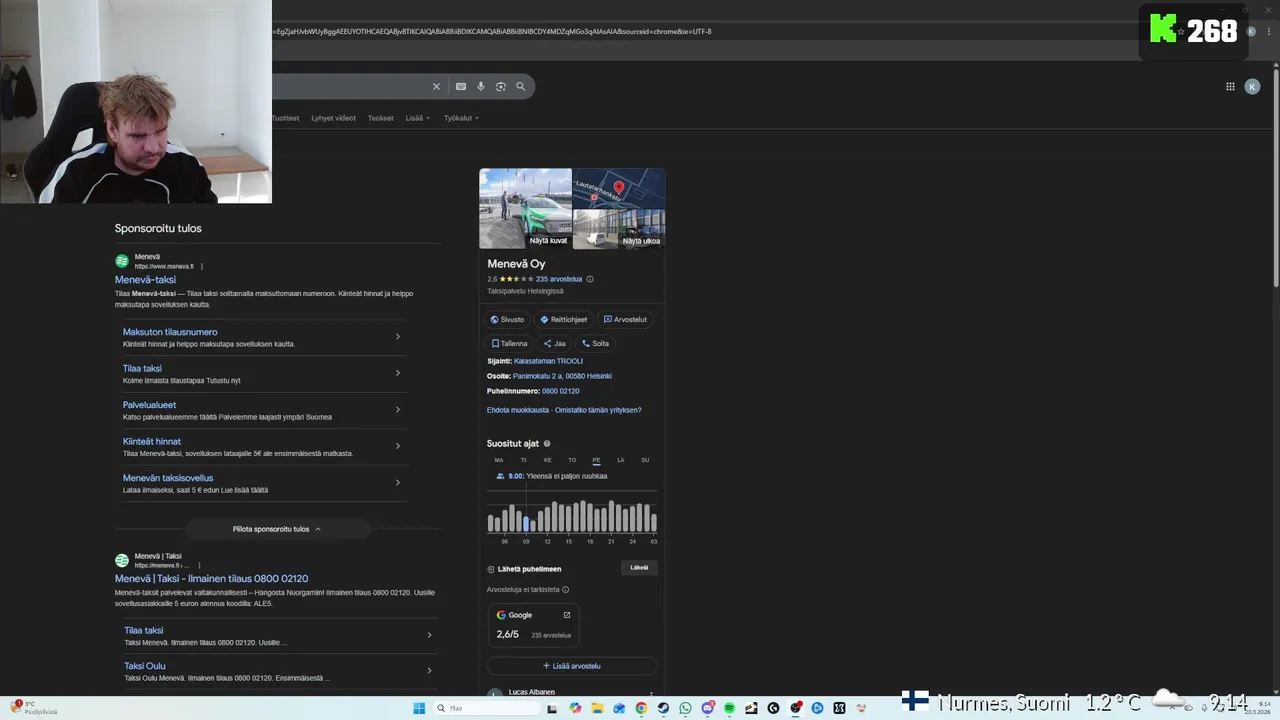The width and height of the screenshot is (1280, 720).
Task: Click Tilaa taksi chevron under Menevä | Taksi
Action: click(x=429, y=635)
